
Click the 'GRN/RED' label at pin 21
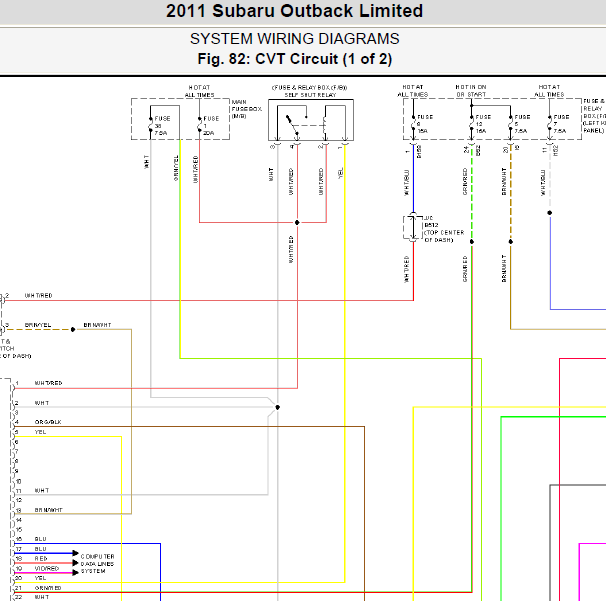pyautogui.click(x=48, y=588)
